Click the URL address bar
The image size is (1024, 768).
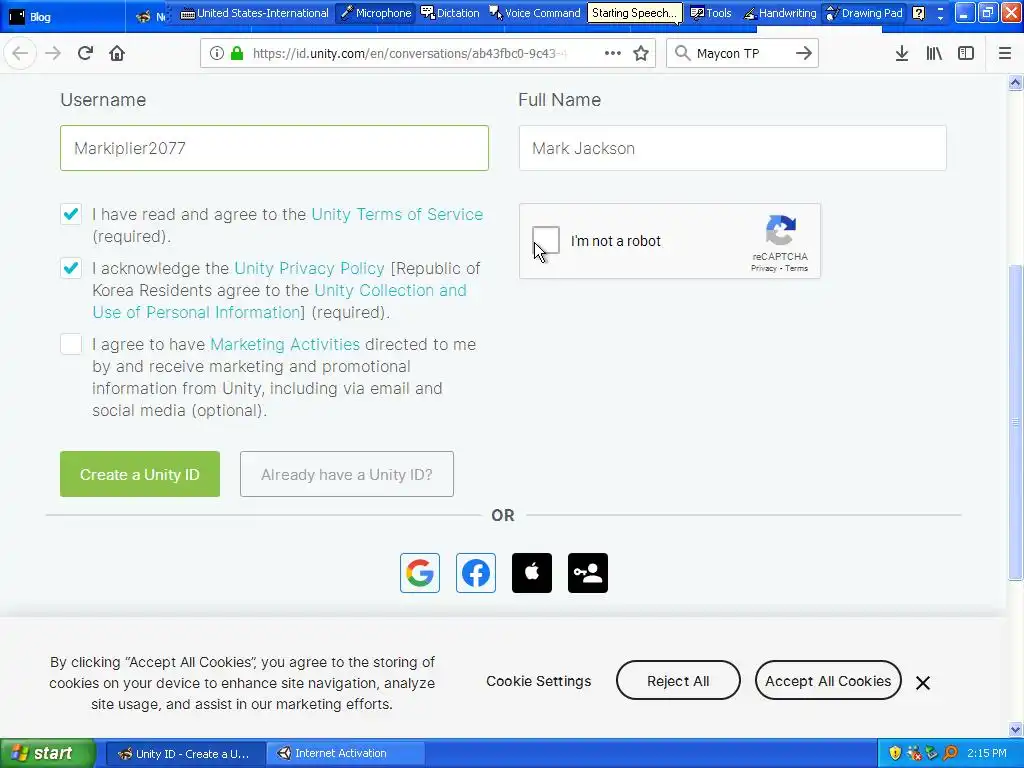coord(409,53)
